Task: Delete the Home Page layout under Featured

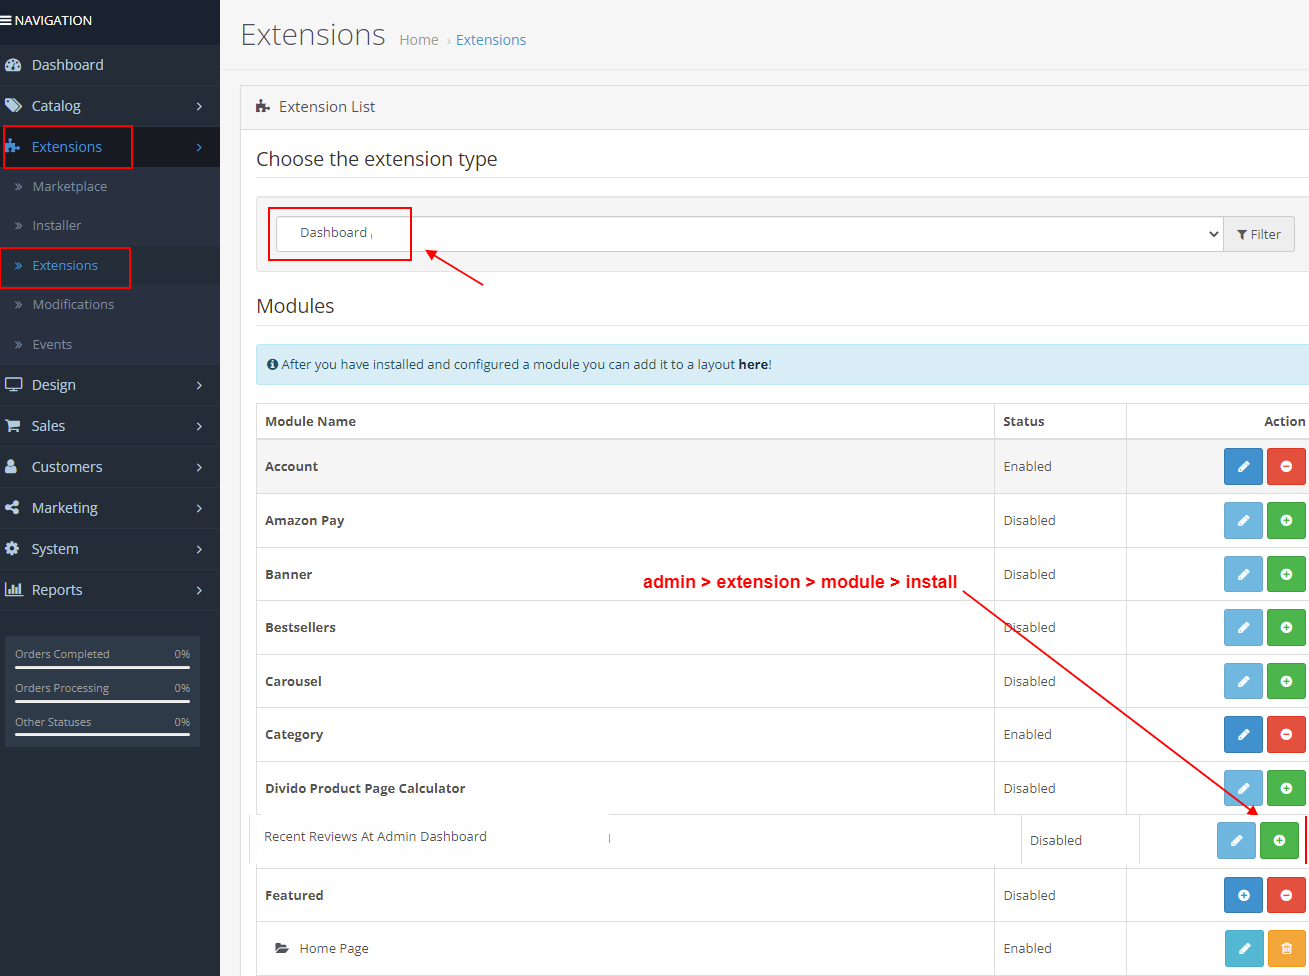Action: point(1286,948)
